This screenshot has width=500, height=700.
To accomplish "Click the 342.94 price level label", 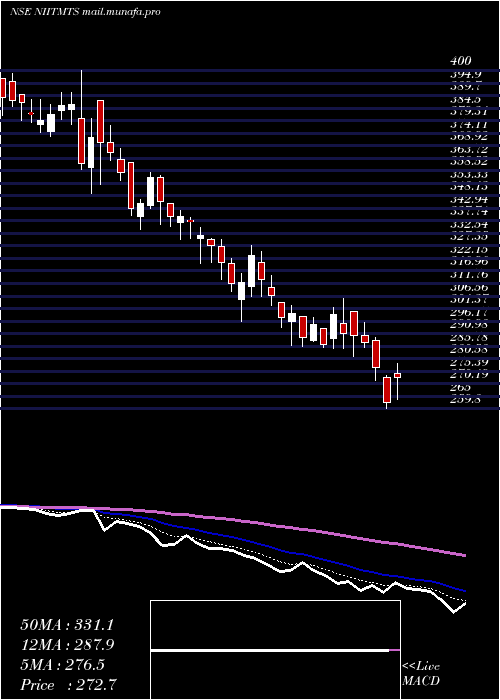I will [468, 199].
